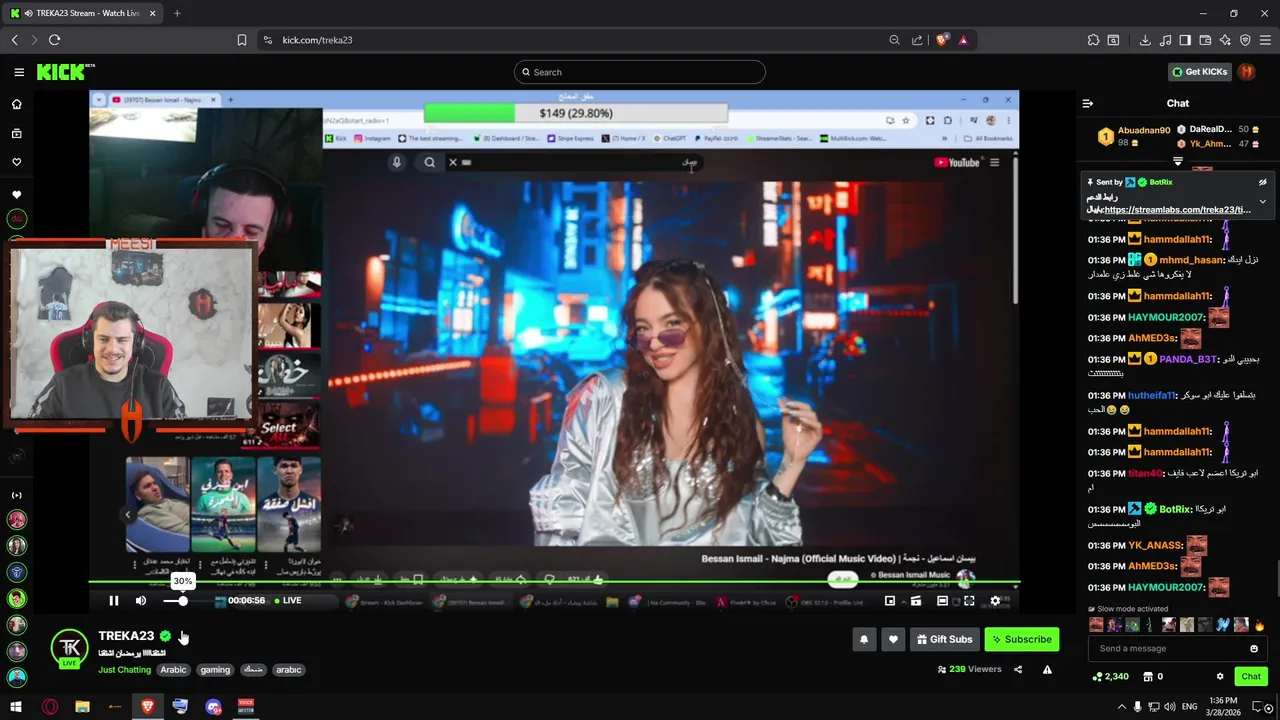Jump to LIVE in the player
The height and width of the screenshot is (720, 1280).
tap(287, 601)
